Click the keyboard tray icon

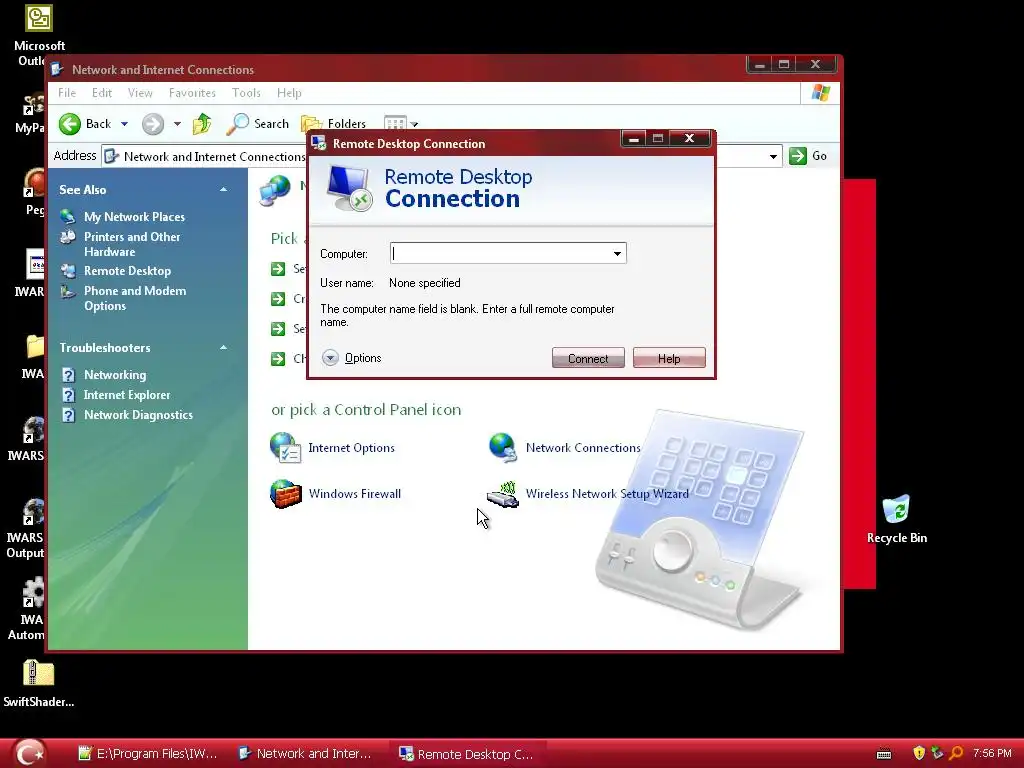coord(884,754)
